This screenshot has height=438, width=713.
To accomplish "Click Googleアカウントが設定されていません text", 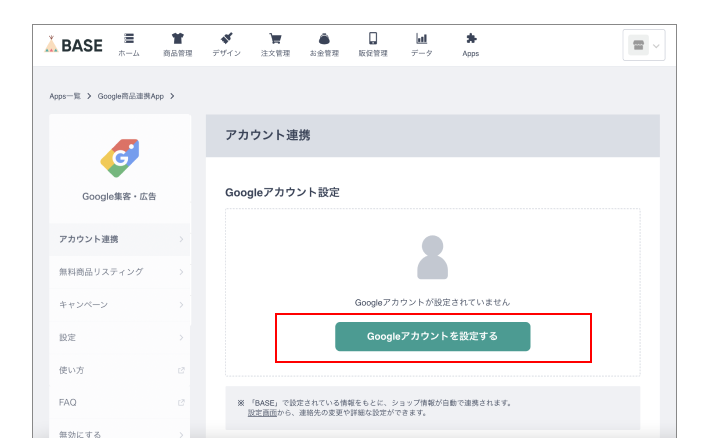I will 432,302.
